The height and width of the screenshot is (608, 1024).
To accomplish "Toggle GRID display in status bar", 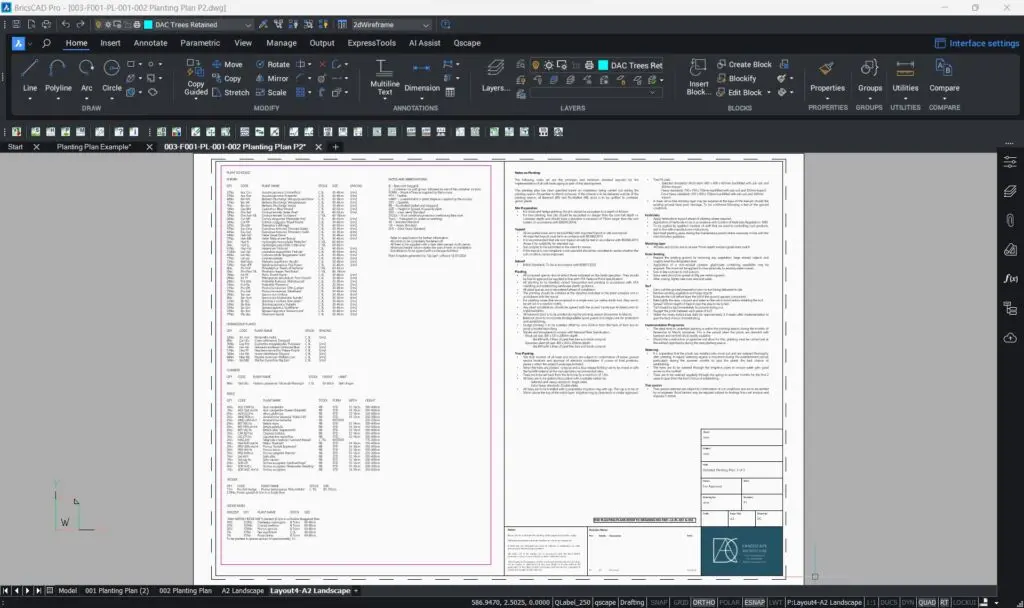I will 679,603.
